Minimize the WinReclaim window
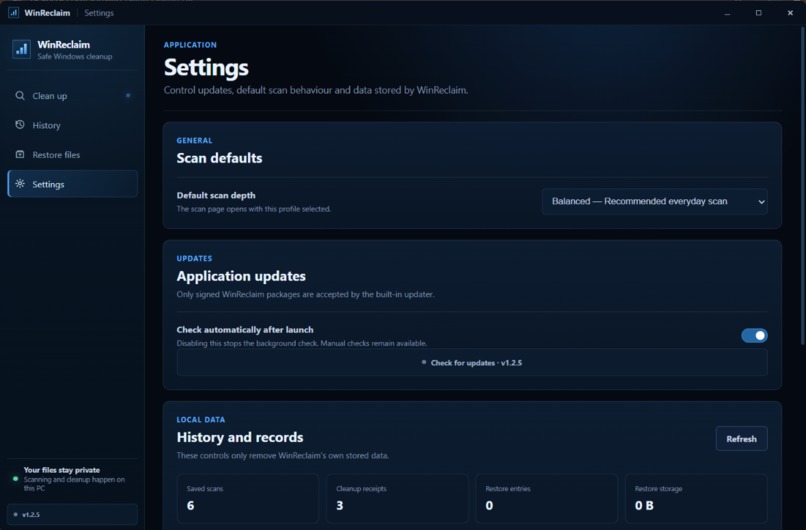 tap(727, 13)
